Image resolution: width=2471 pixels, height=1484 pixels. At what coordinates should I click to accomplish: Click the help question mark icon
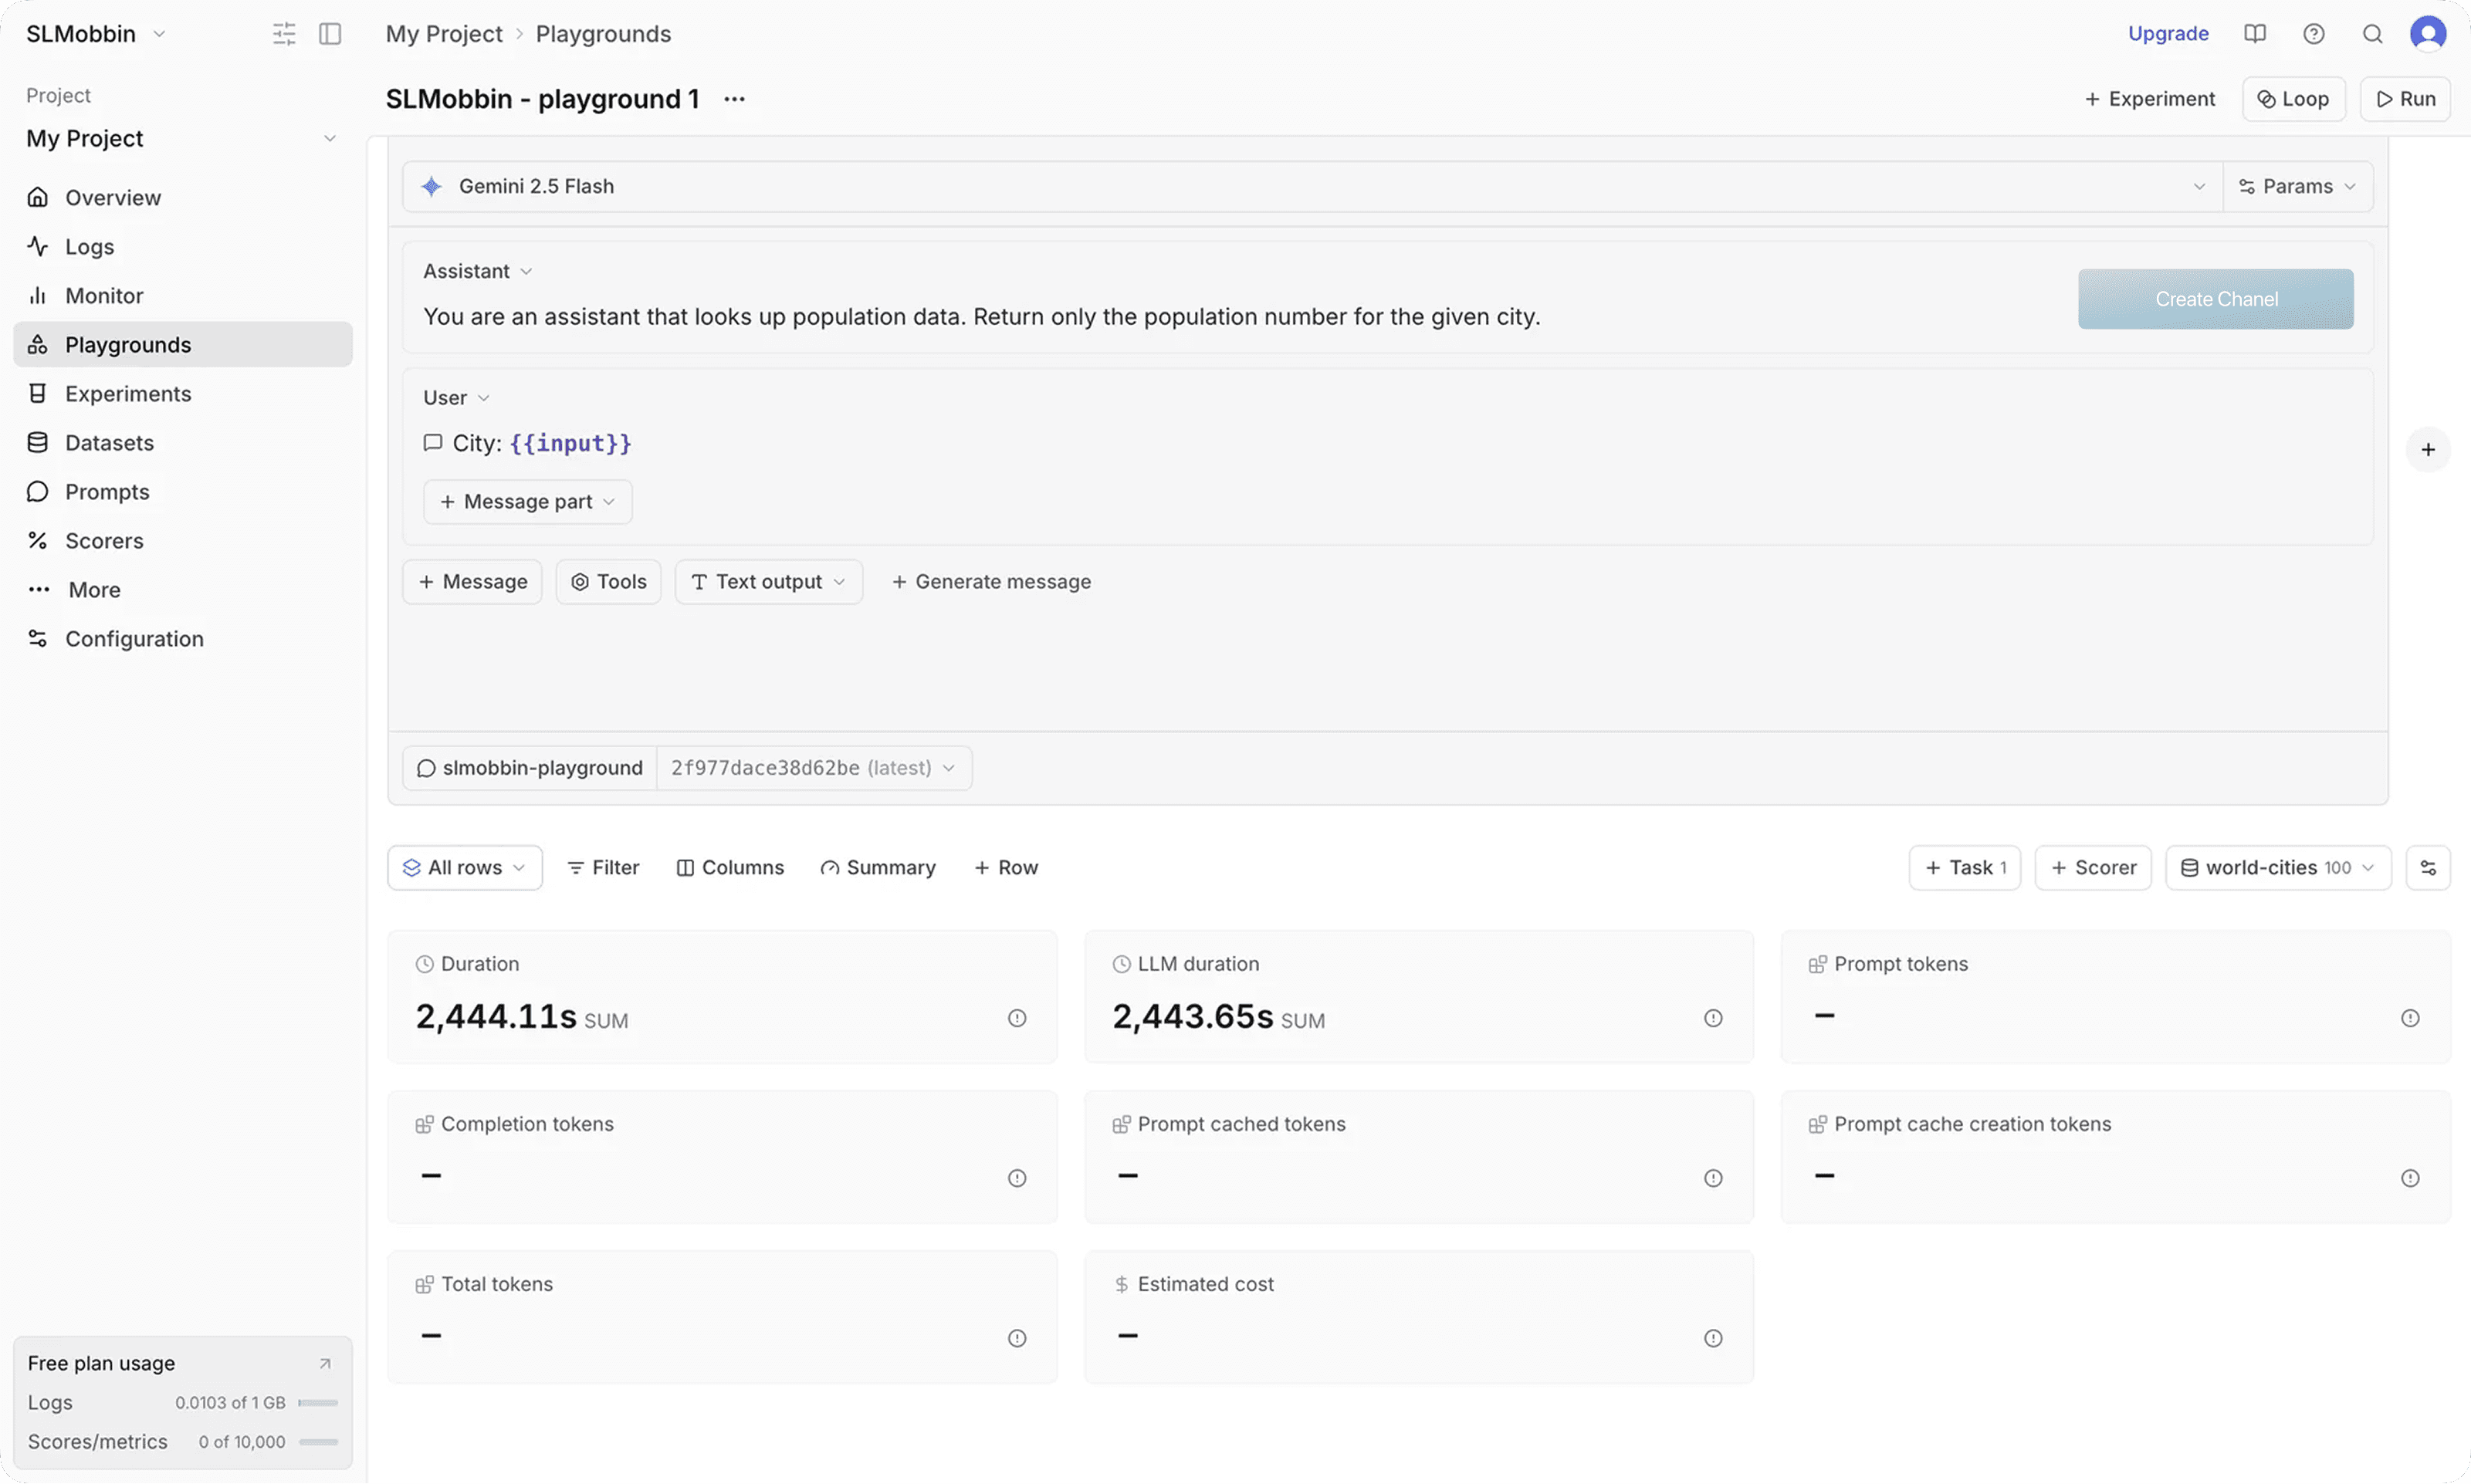click(x=2313, y=34)
